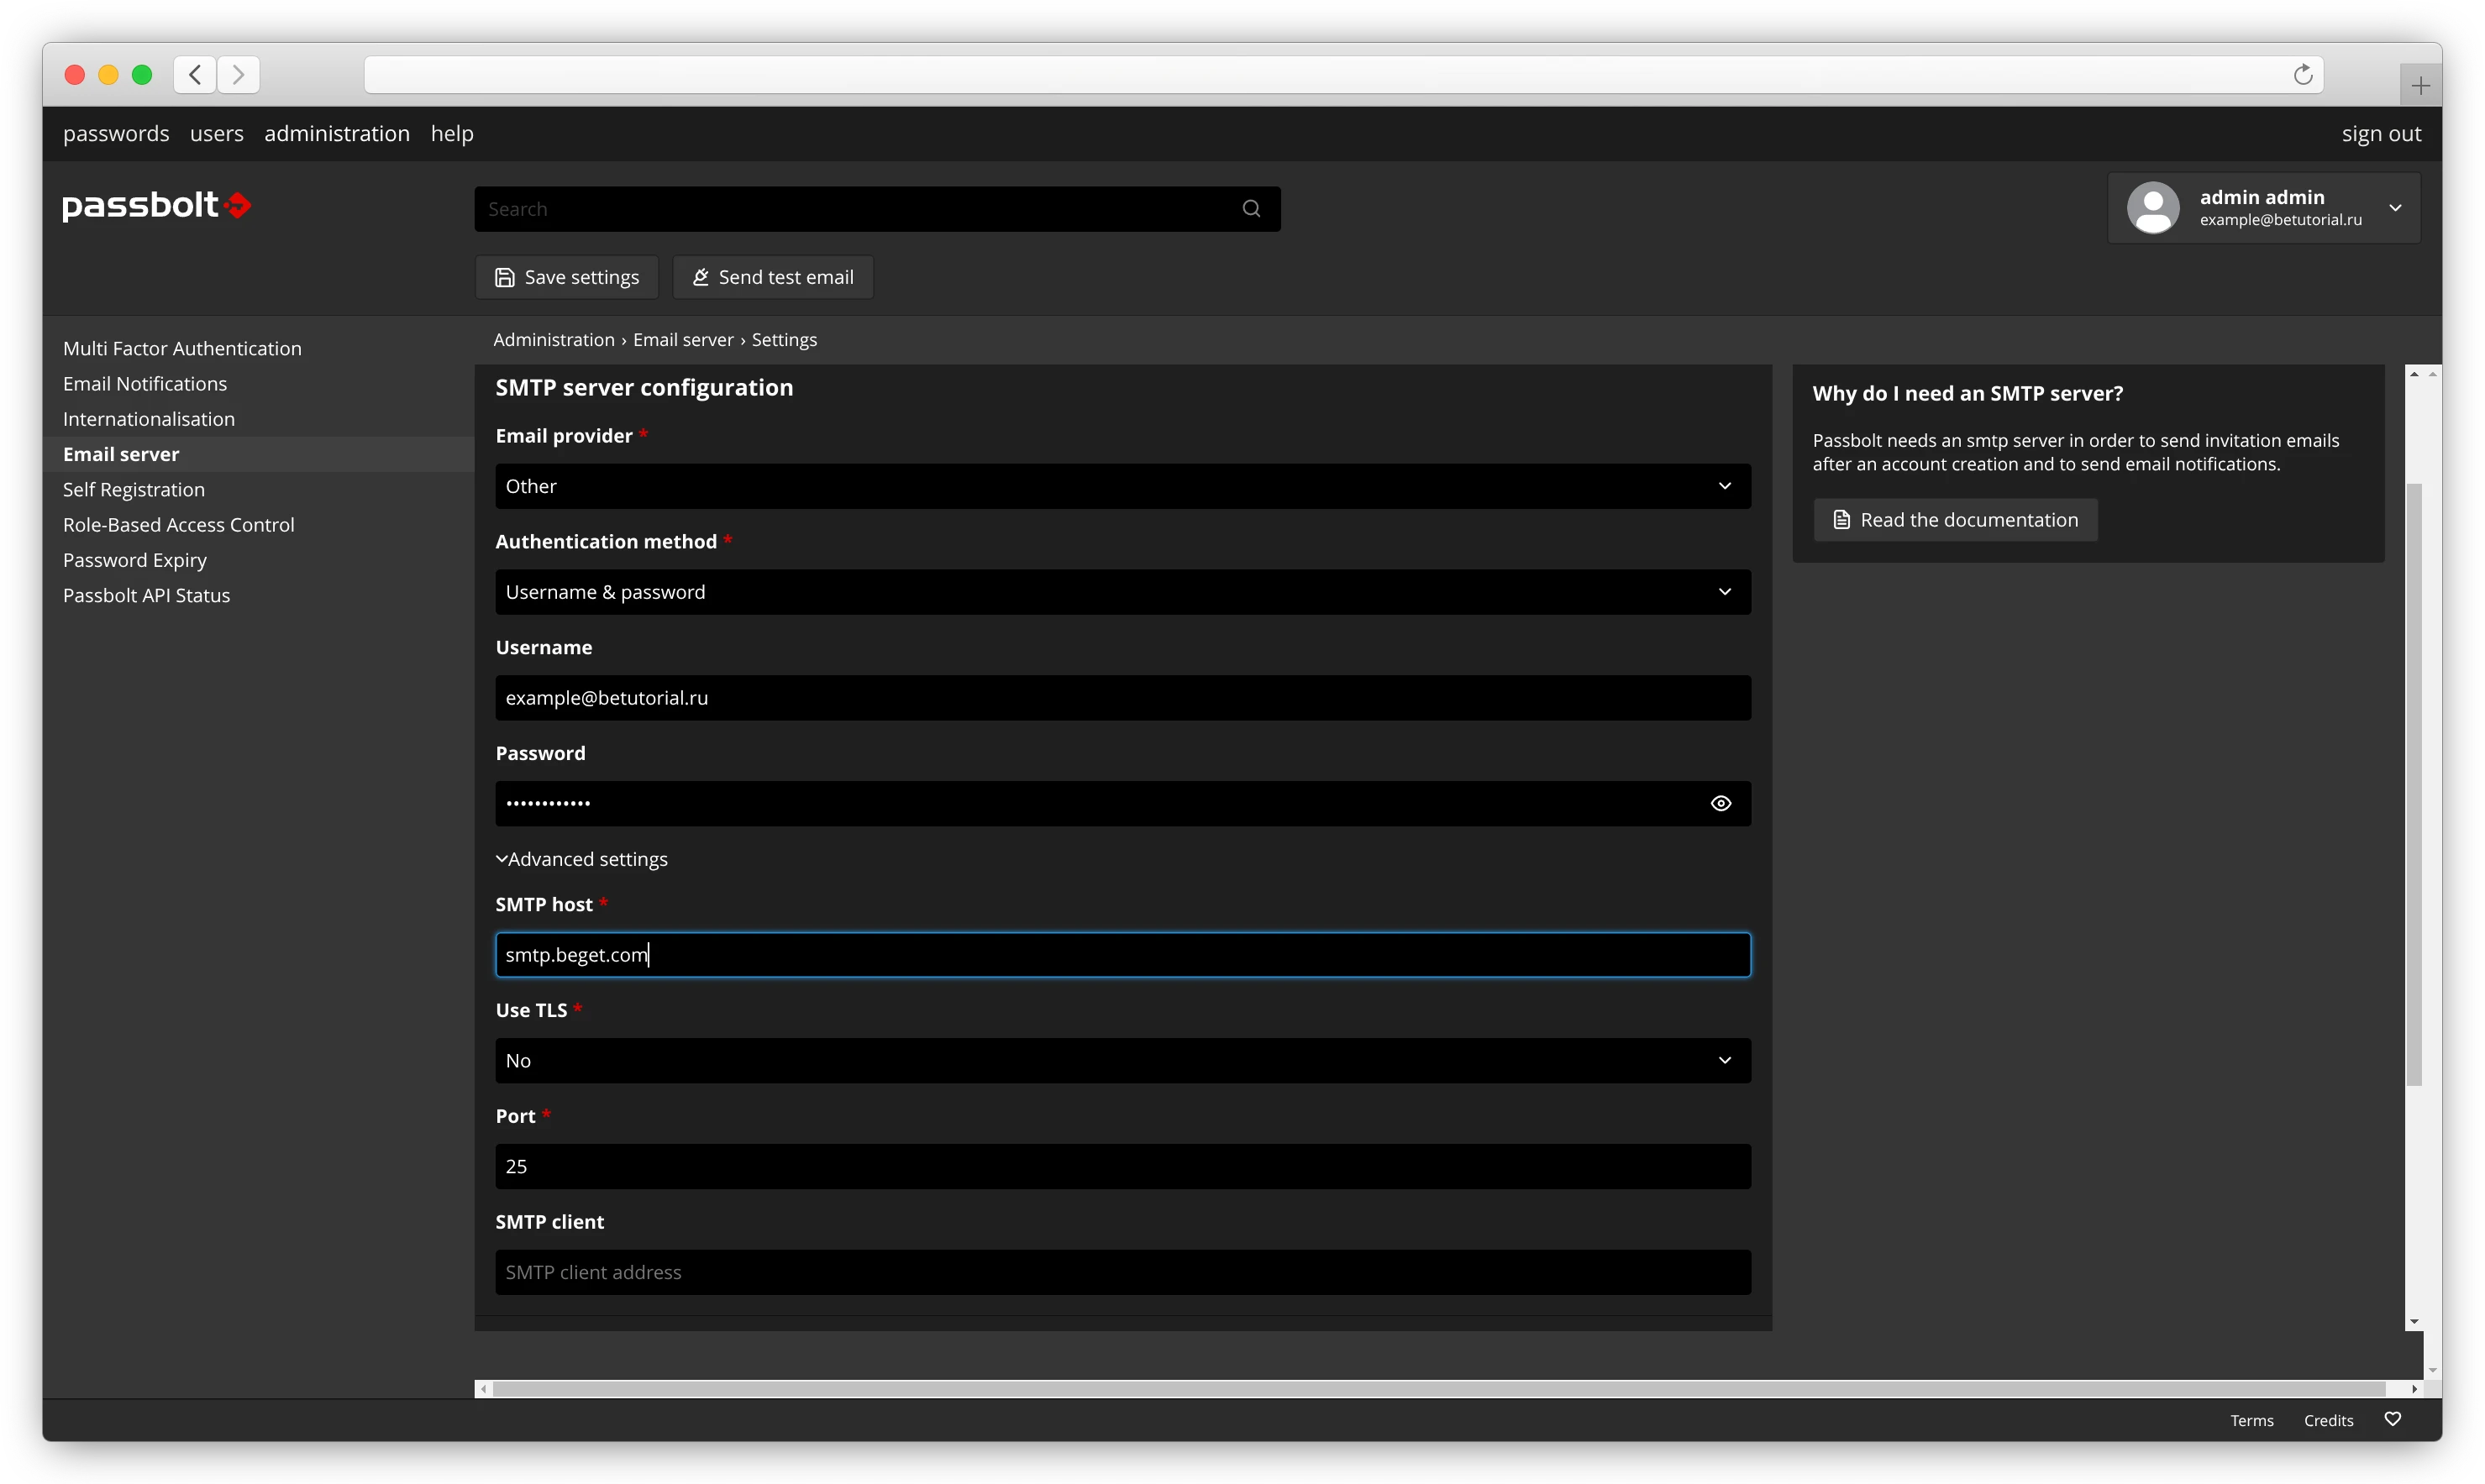Go back using the browser back arrow
The width and height of the screenshot is (2485, 1484).
(195, 75)
